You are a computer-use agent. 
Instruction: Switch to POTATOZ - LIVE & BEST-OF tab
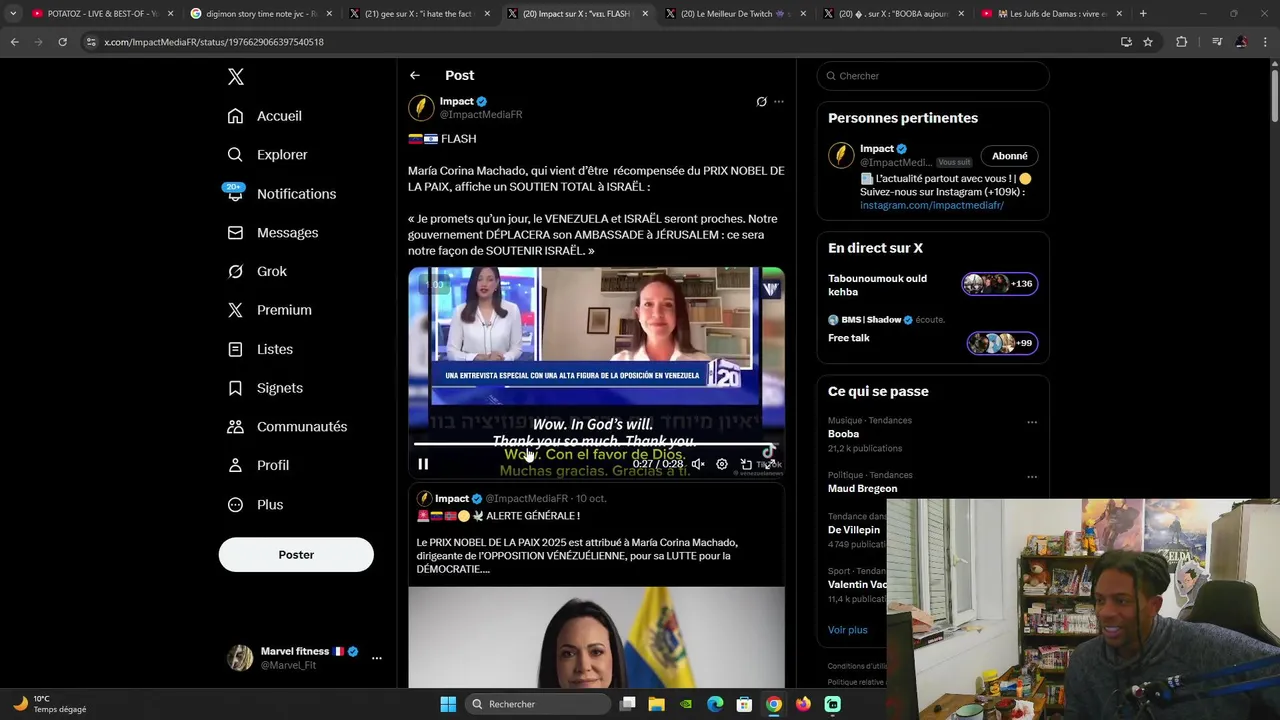pyautogui.click(x=100, y=14)
